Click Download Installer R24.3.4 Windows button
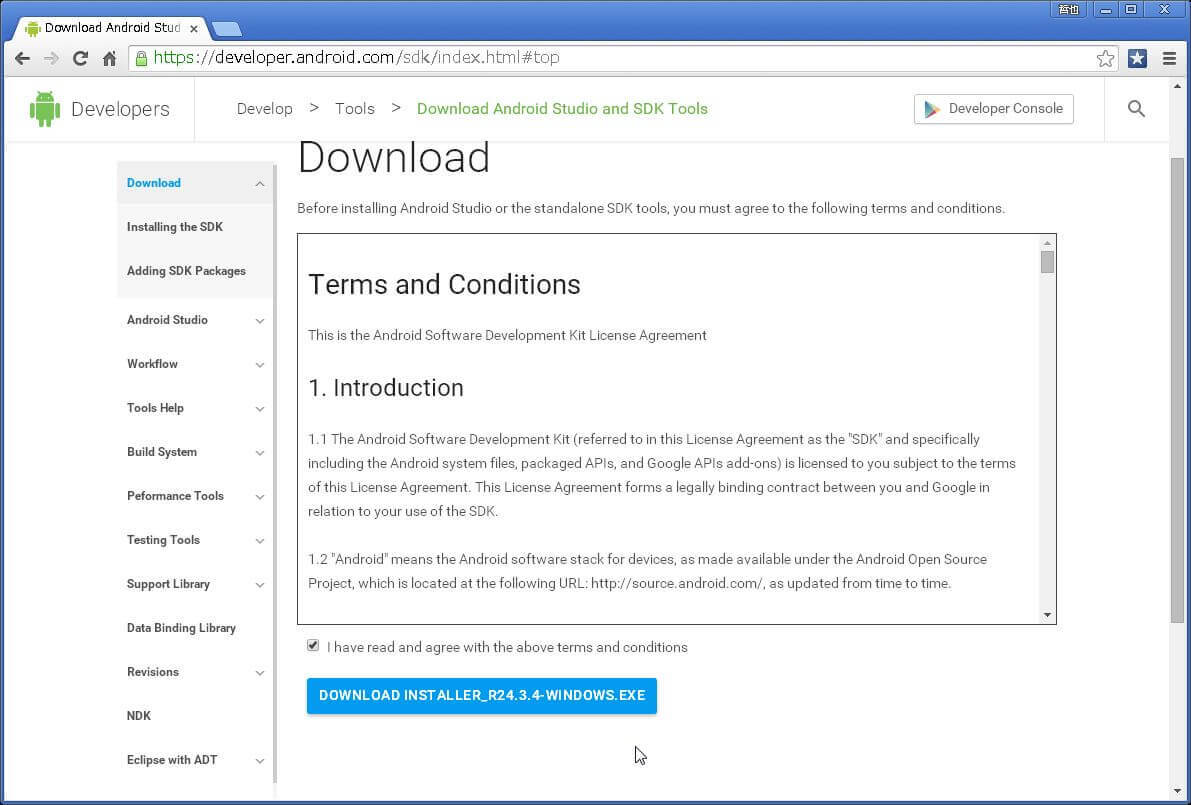 tap(481, 695)
